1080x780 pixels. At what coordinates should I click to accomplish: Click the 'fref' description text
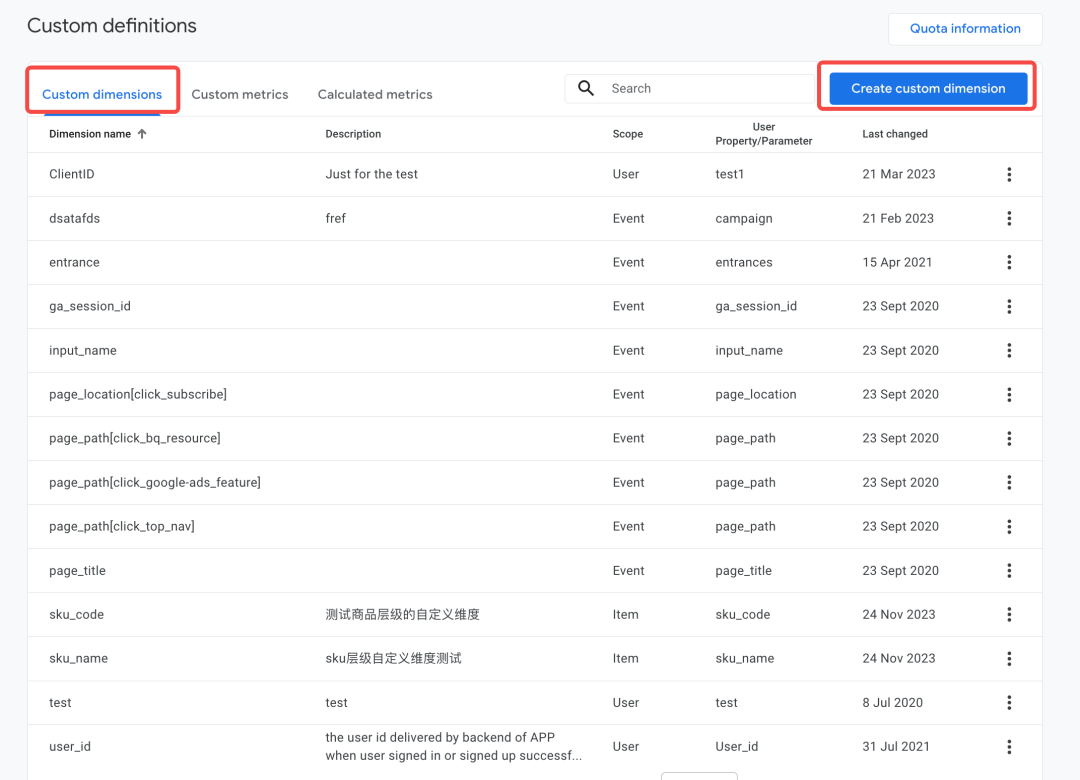point(335,218)
